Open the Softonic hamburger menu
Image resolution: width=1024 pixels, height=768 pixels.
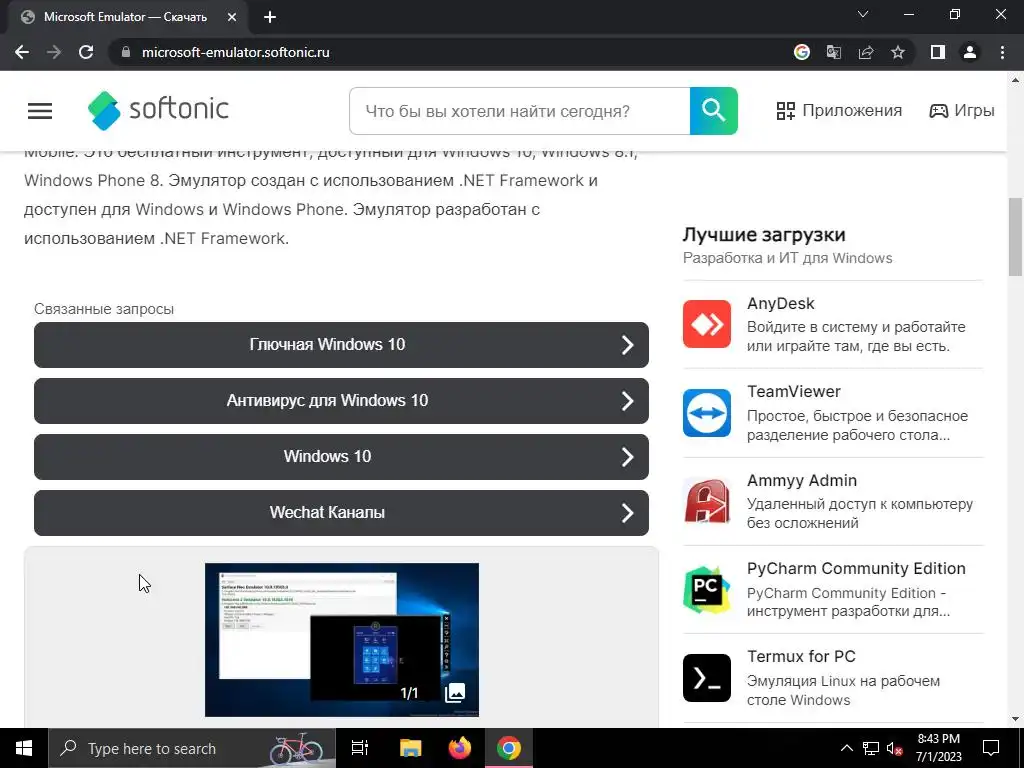[x=40, y=111]
